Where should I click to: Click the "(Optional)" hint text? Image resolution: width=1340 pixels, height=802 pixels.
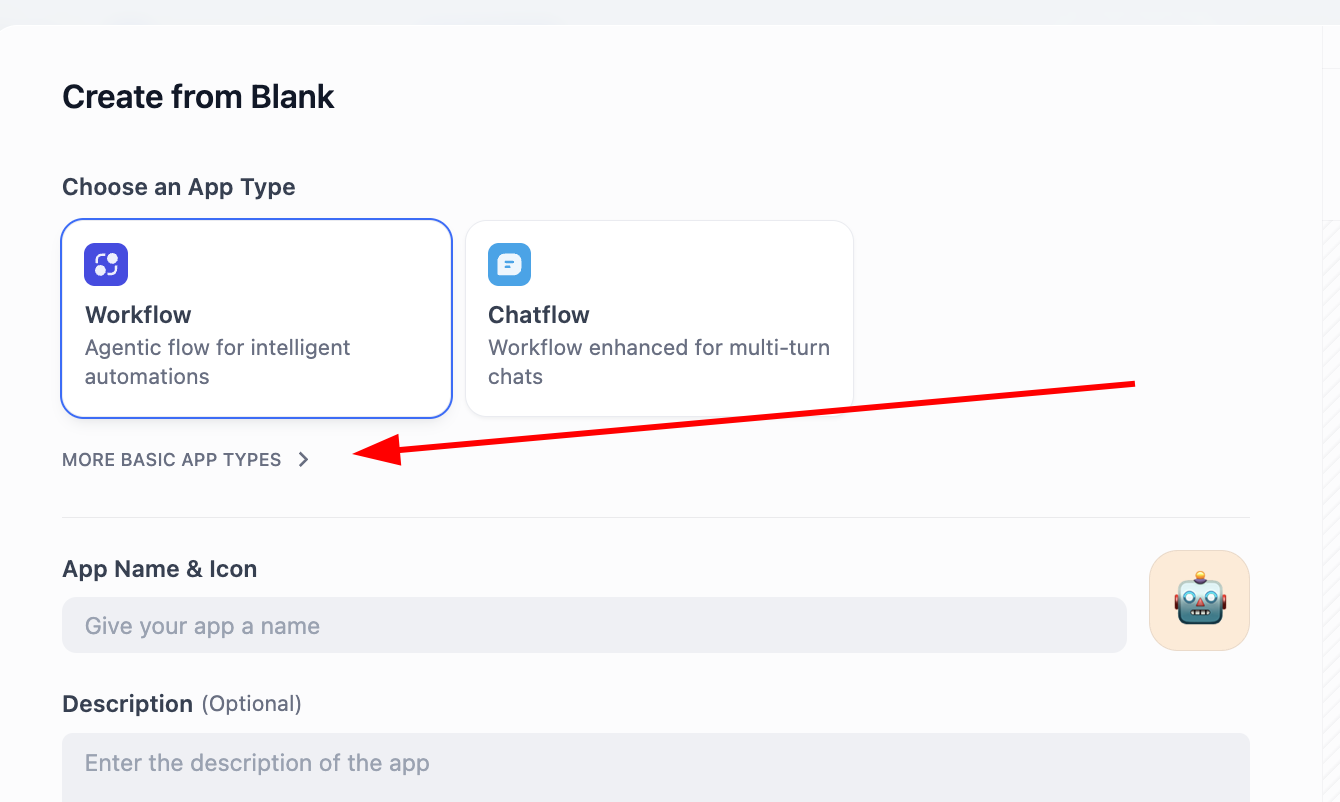click(251, 704)
